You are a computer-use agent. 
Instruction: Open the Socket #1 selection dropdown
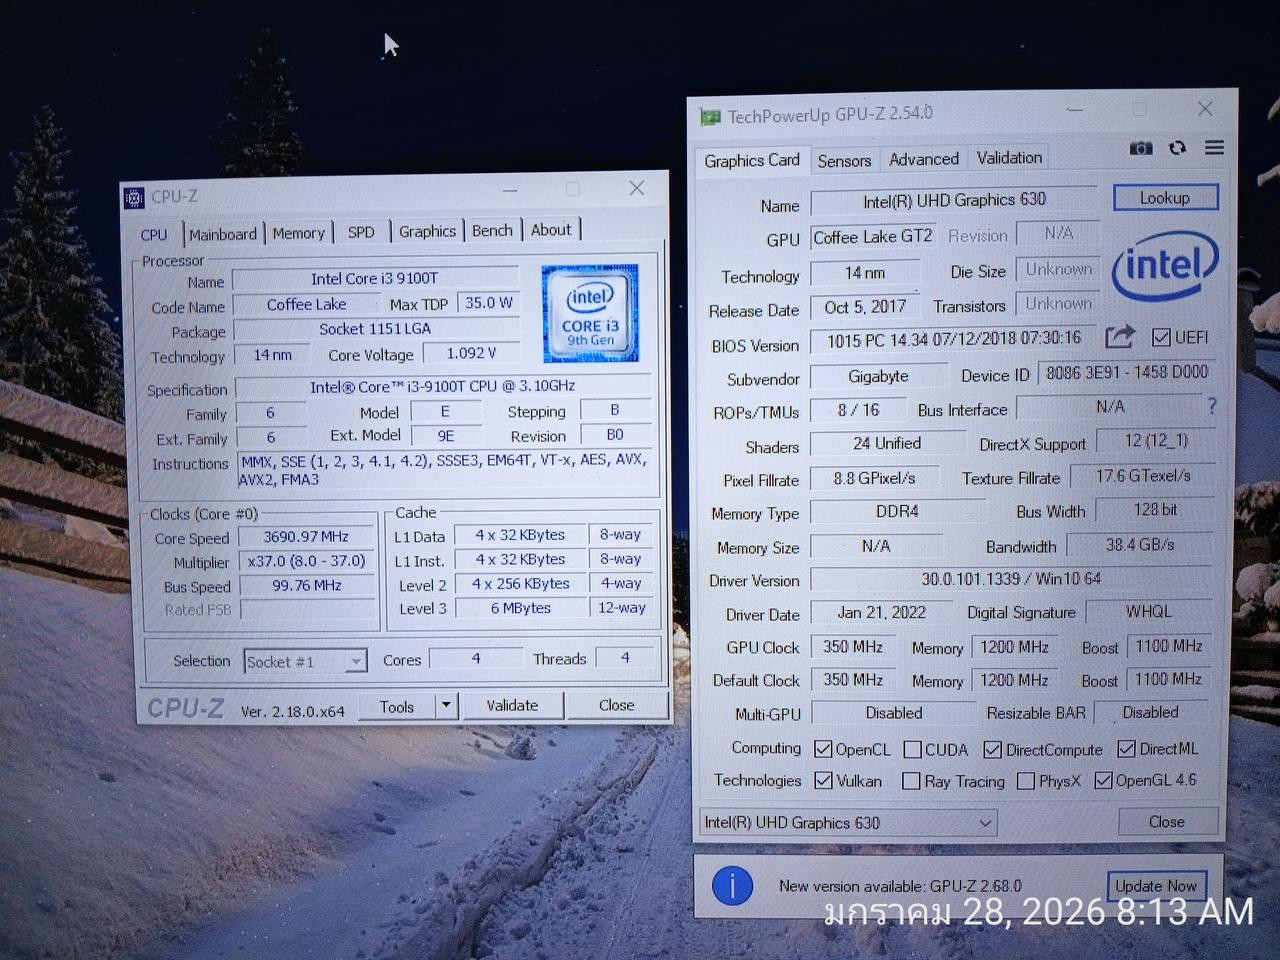(305, 661)
